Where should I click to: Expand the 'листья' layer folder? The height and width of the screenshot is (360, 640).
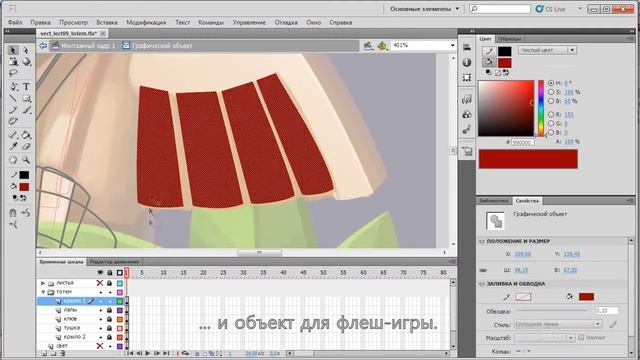[43, 283]
